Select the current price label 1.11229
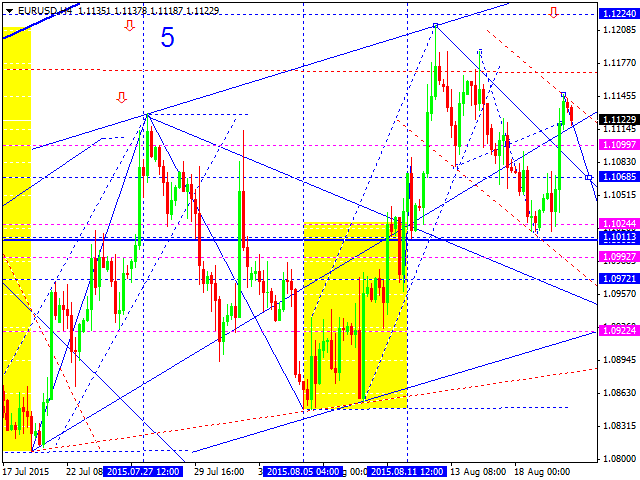The height and width of the screenshot is (480, 640). [619, 119]
